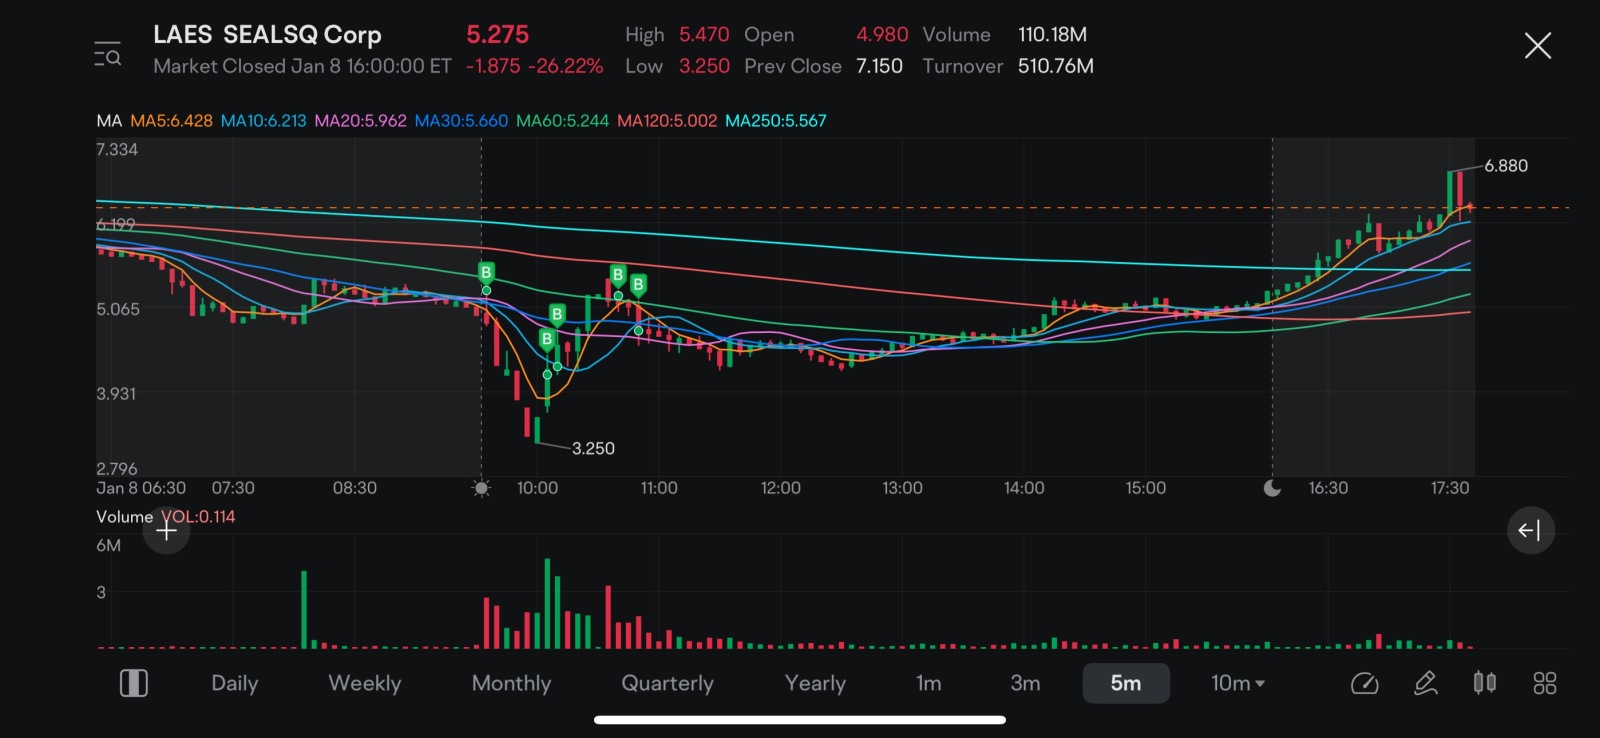Switch to the Weekly timeframe

[x=365, y=683]
